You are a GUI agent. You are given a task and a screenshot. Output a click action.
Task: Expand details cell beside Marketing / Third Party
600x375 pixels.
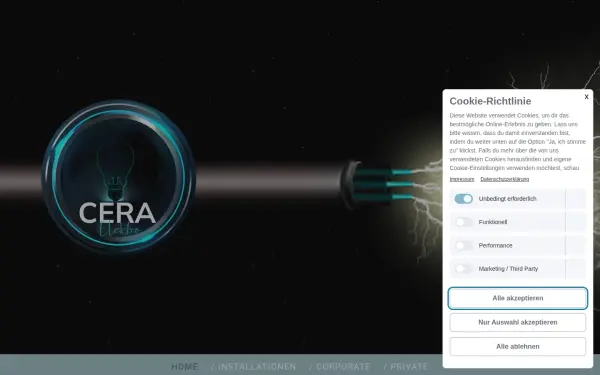coord(576,269)
